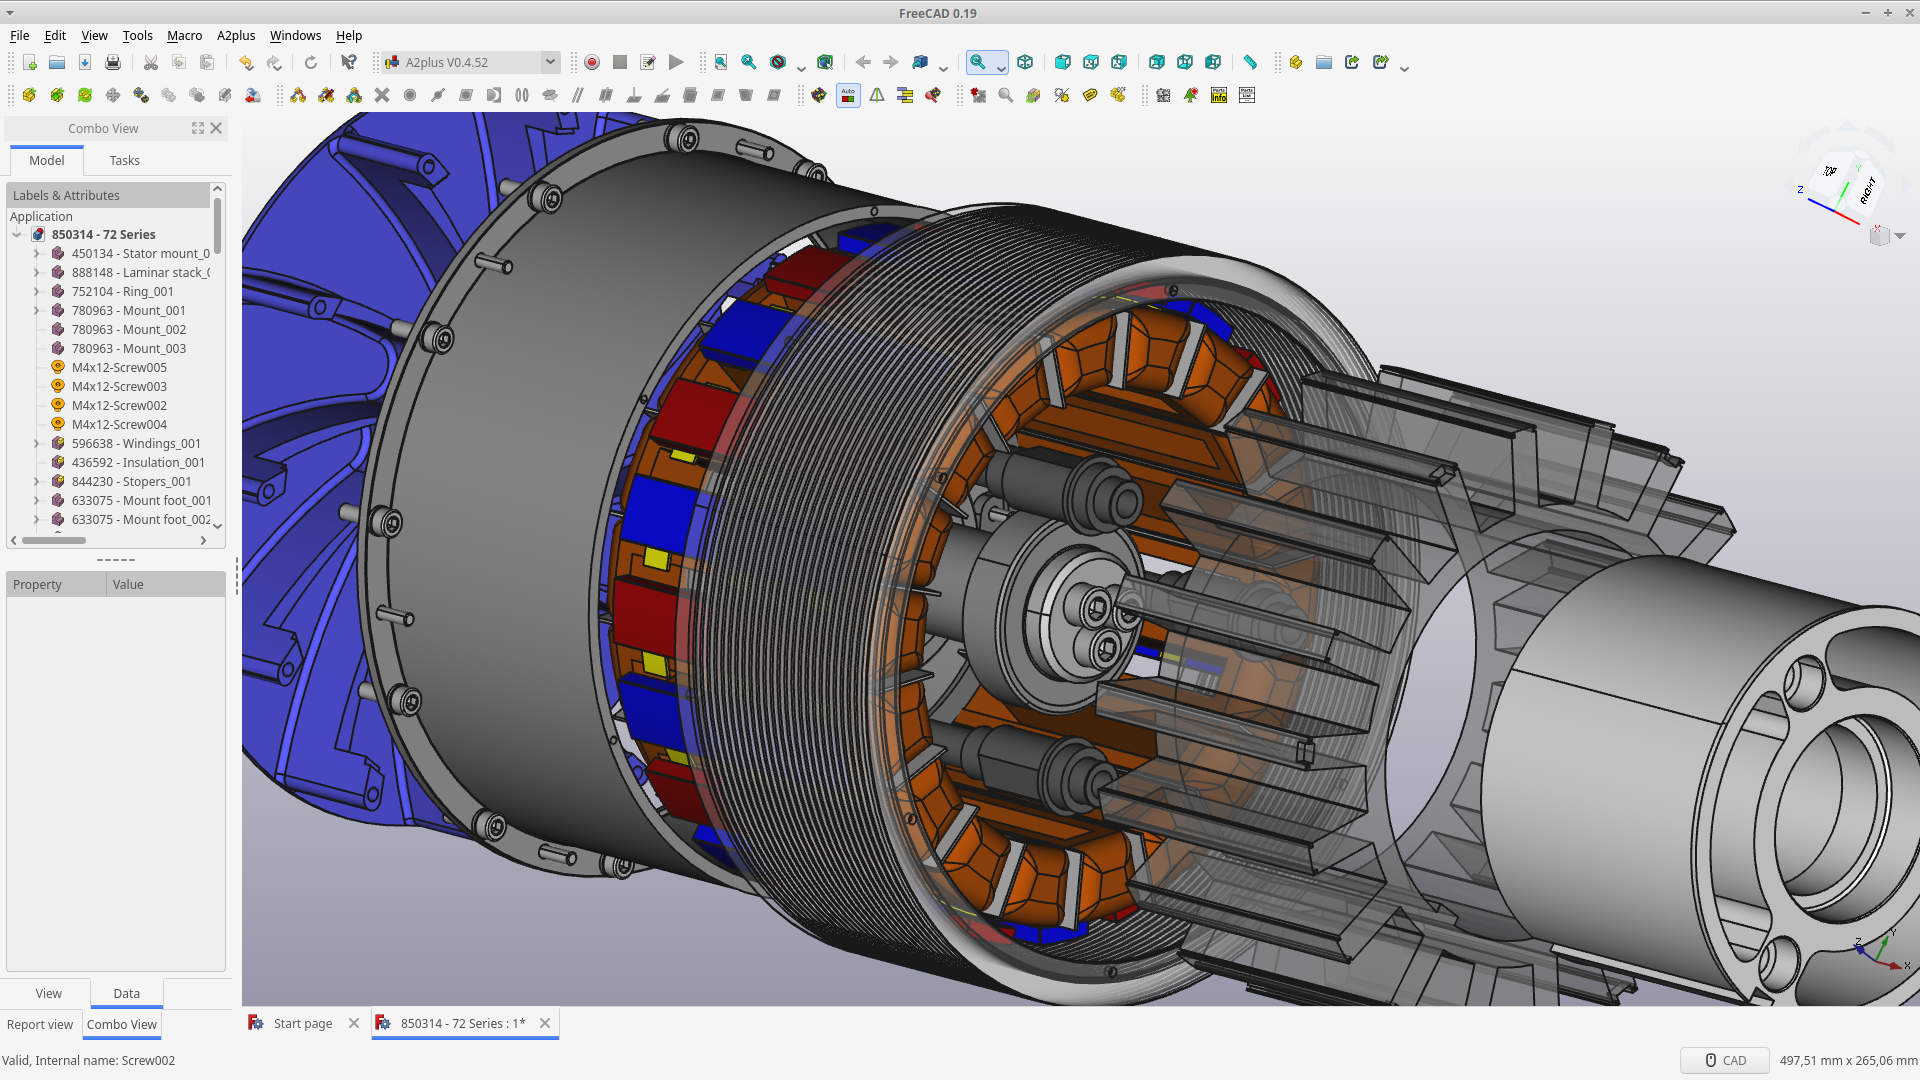Select the Front view cube icon
The height and width of the screenshot is (1080, 1920).
coord(1063,62)
